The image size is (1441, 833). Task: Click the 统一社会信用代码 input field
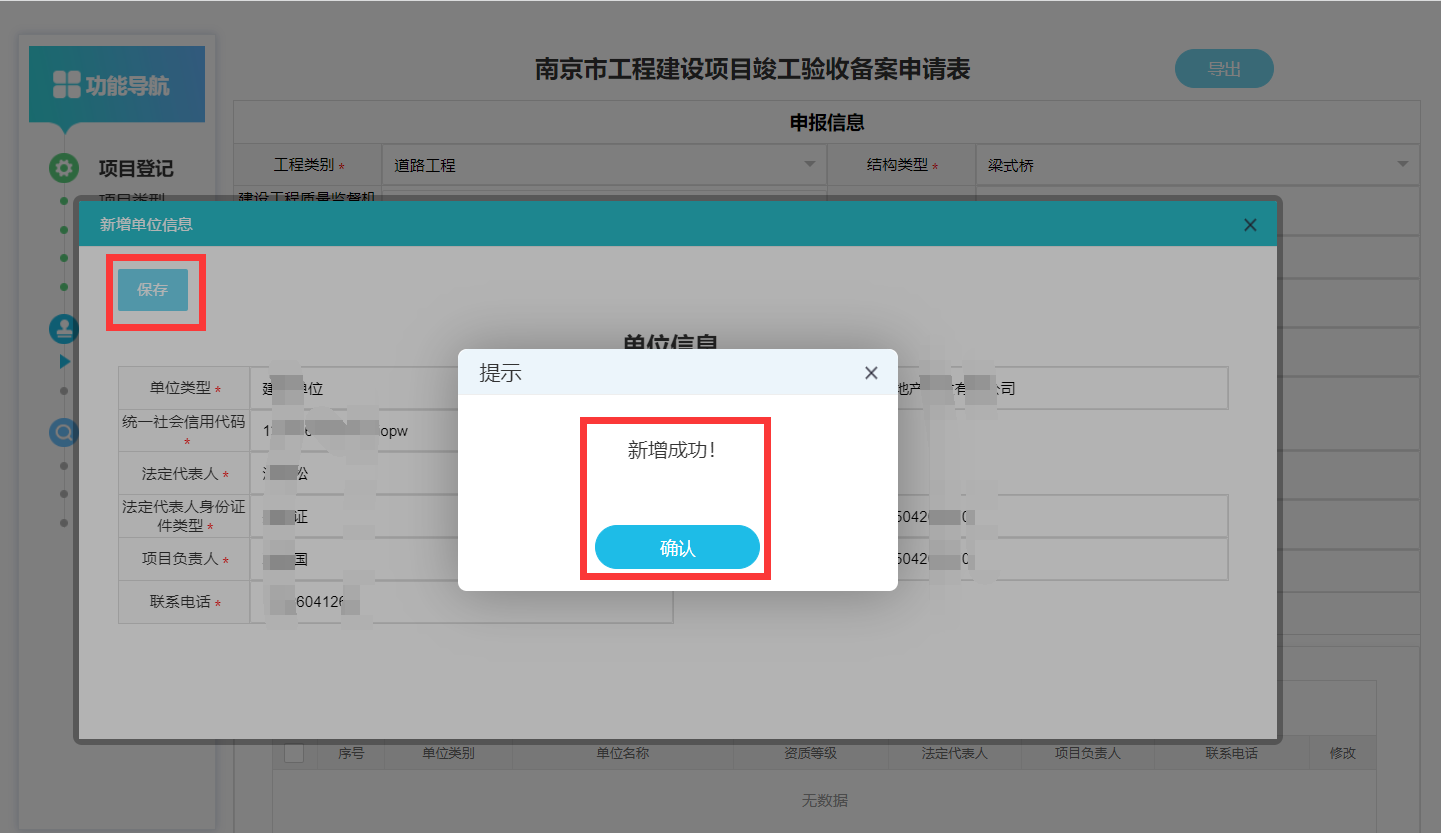[460, 431]
